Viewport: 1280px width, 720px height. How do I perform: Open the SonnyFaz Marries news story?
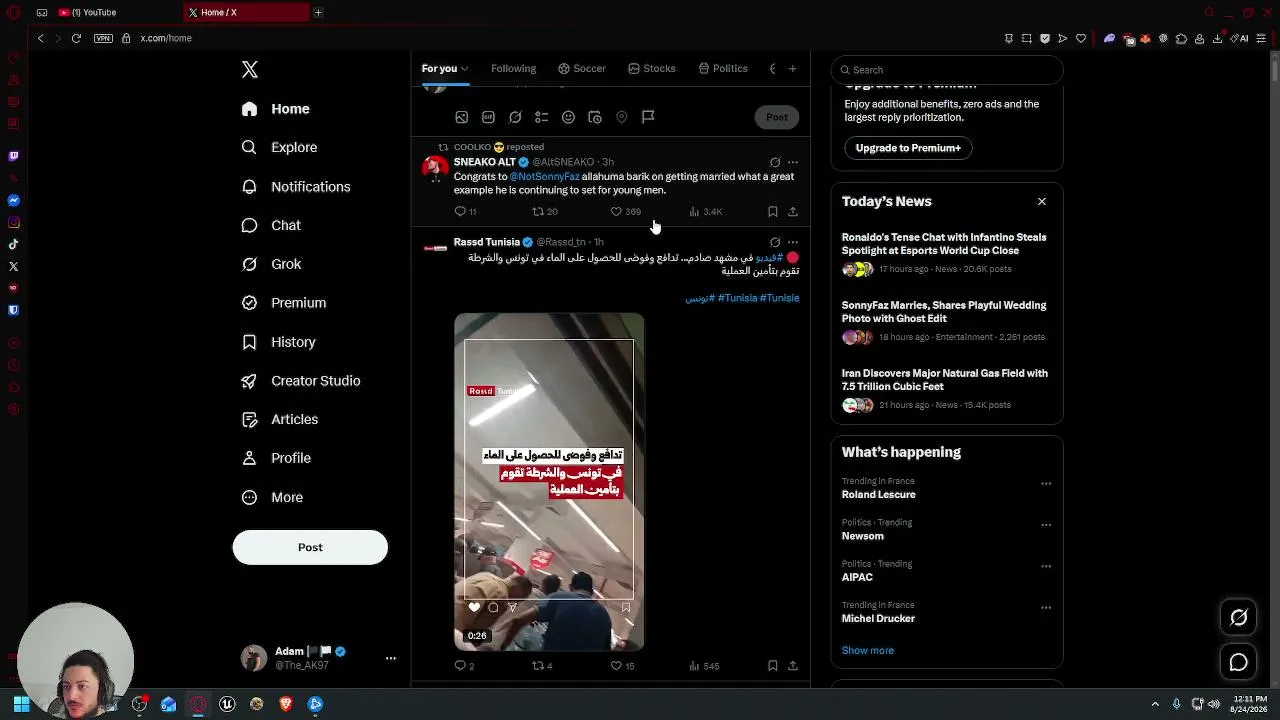pyautogui.click(x=946, y=322)
